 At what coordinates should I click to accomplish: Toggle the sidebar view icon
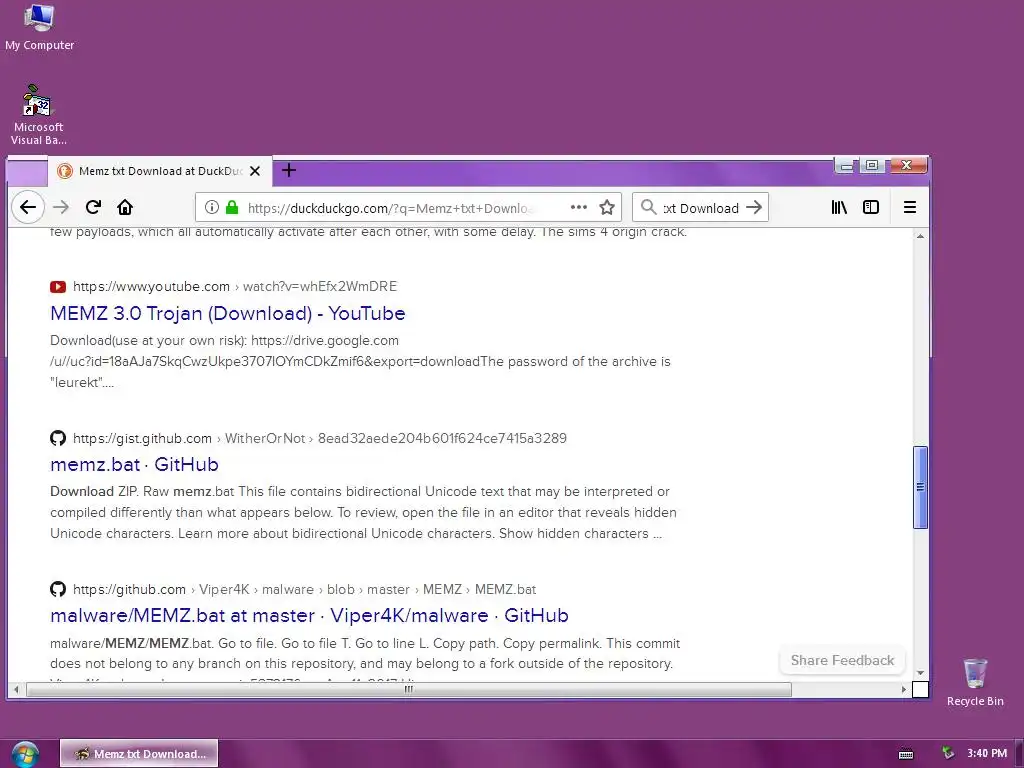(x=871, y=208)
